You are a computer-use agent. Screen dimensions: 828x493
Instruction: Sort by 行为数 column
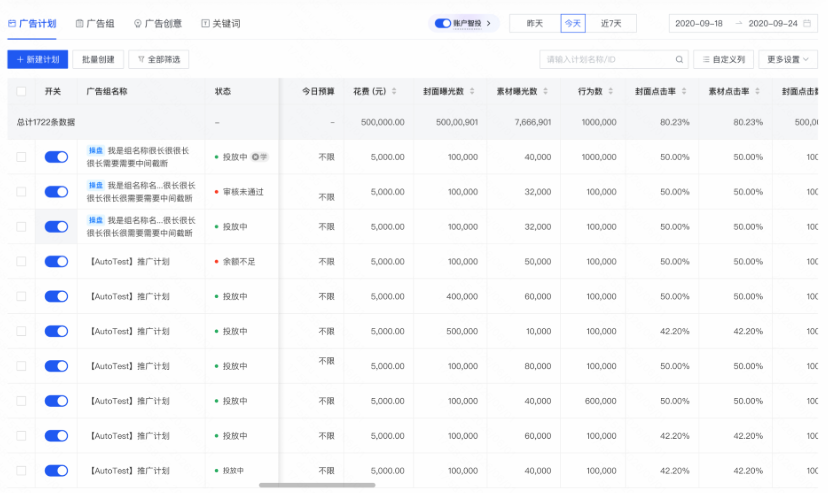point(610,91)
